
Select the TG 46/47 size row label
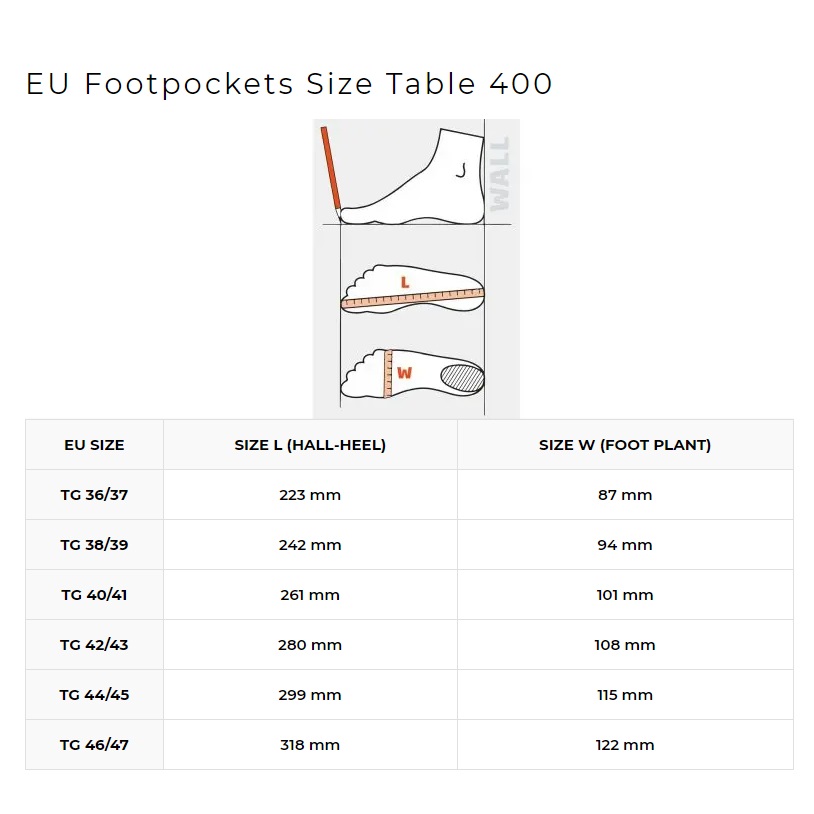(x=94, y=745)
